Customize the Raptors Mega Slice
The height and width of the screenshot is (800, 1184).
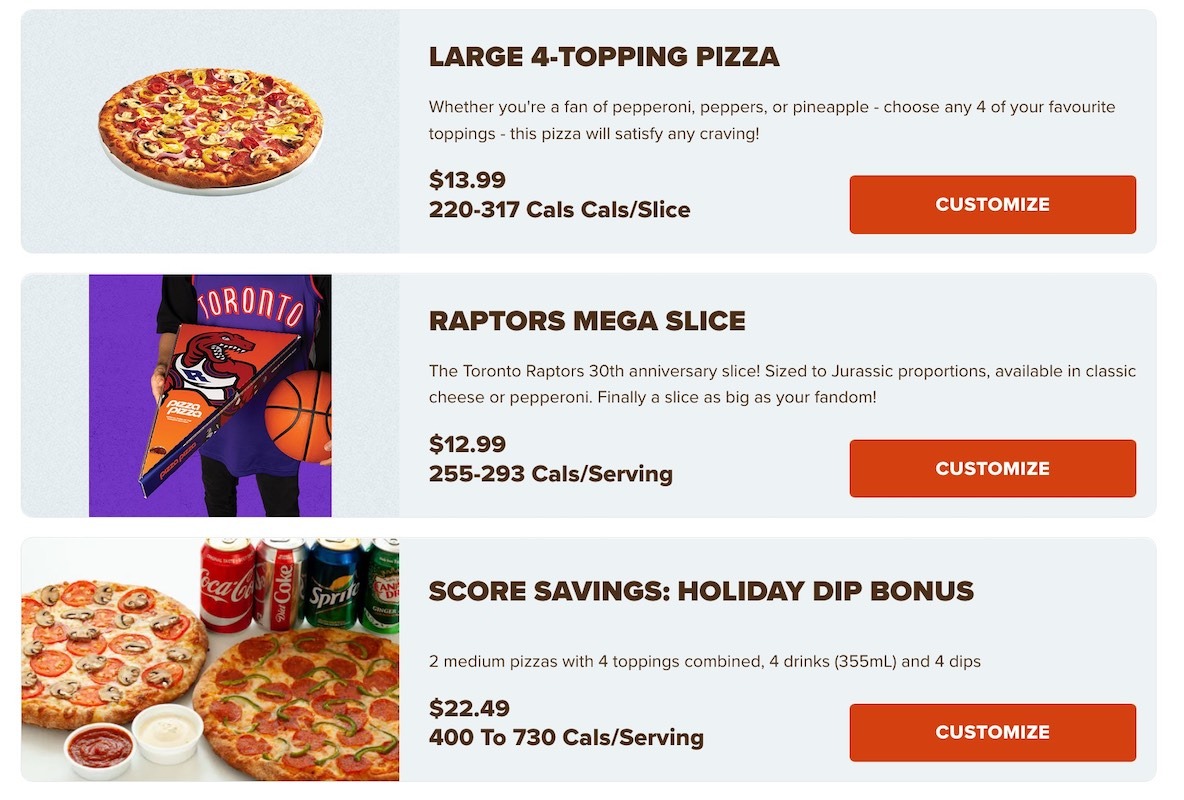click(x=992, y=469)
